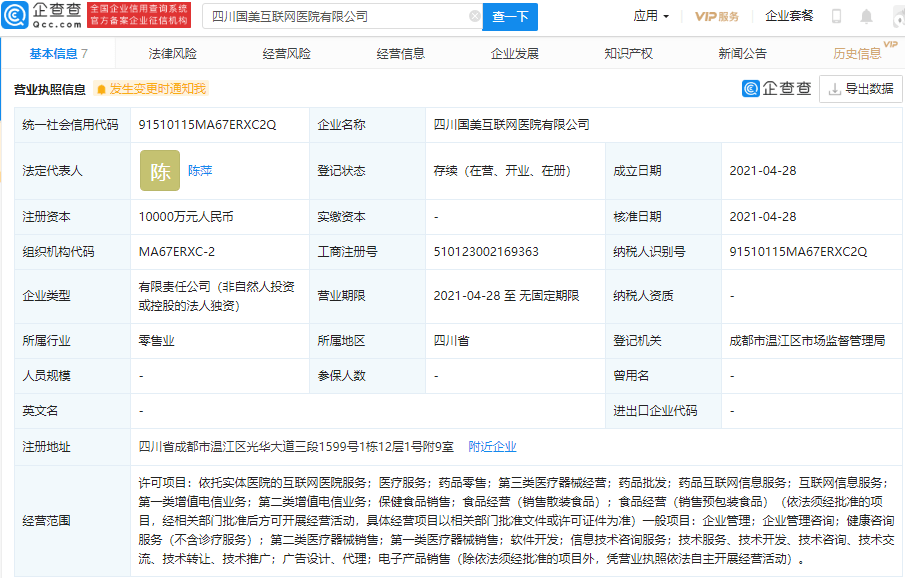
Task: Clear the search box with the X icon
Action: [x=475, y=16]
